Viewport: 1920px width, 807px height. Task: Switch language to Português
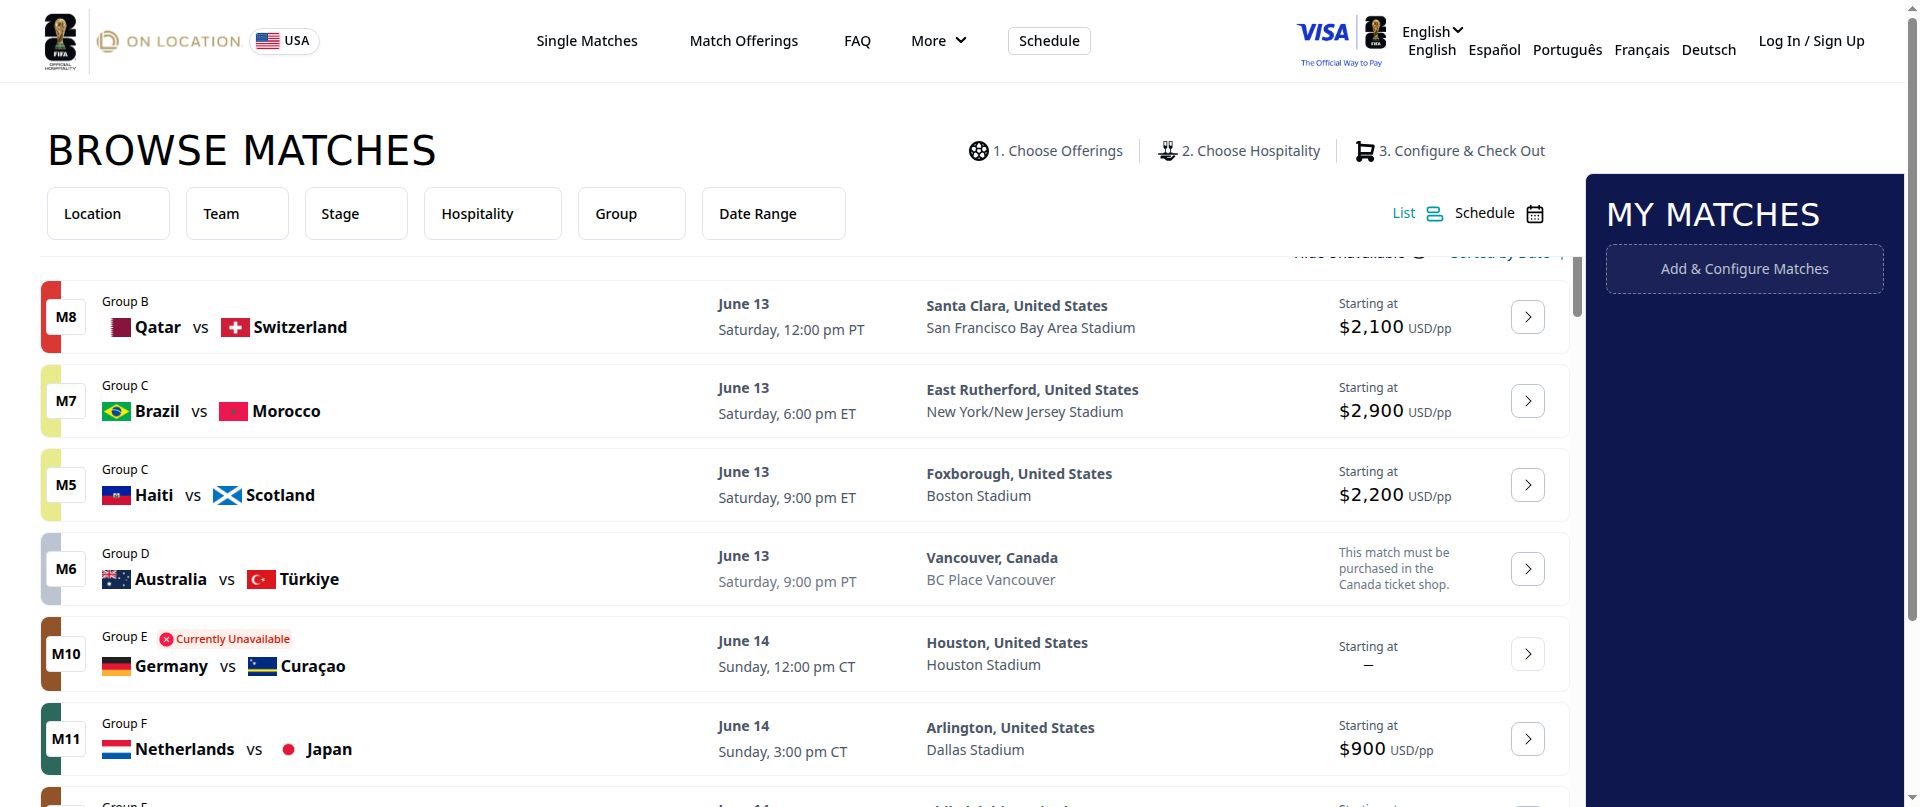tap(1567, 50)
